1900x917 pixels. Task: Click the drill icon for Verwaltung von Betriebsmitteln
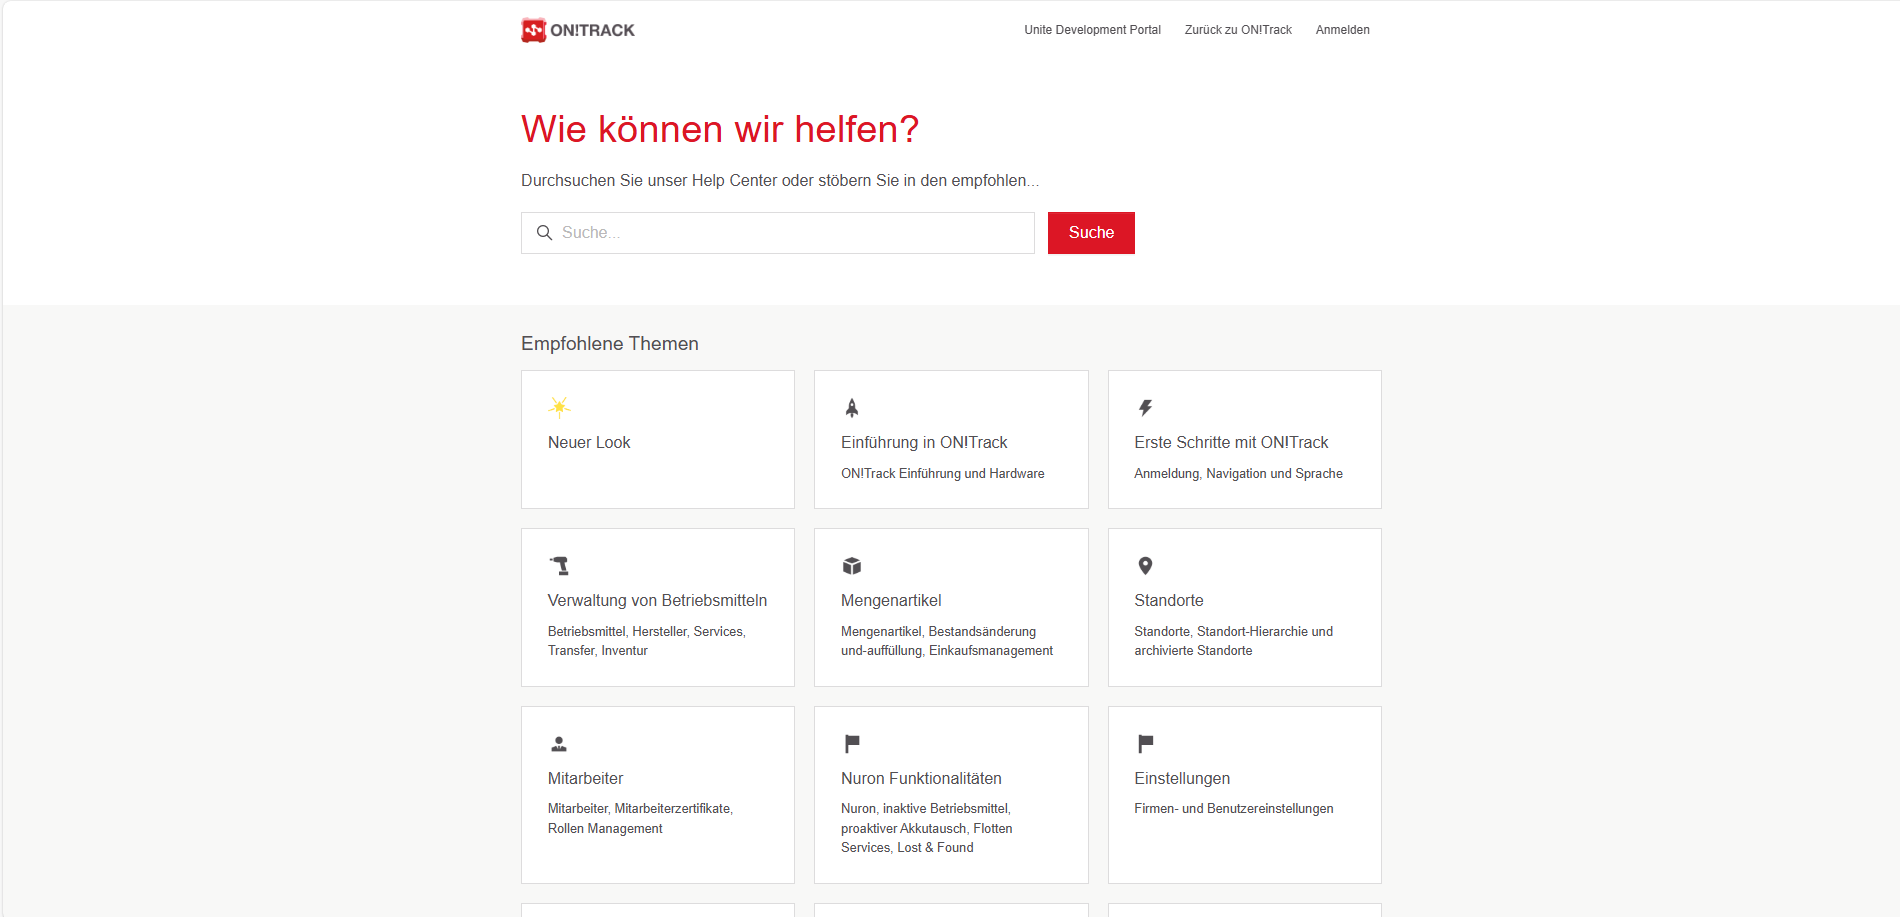[x=559, y=566]
